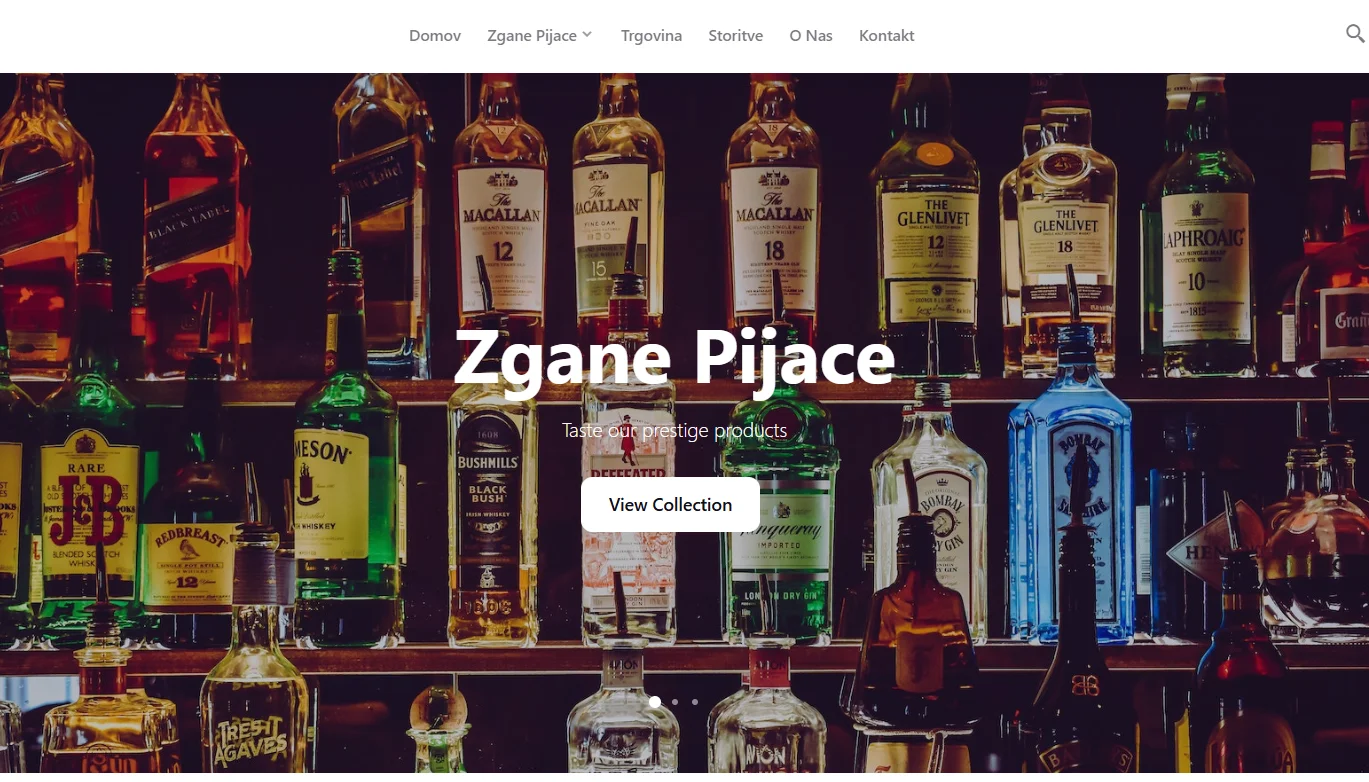Screen dimensions: 1369x782
Task: Select Storitve in the navigation bar
Action: [735, 36]
